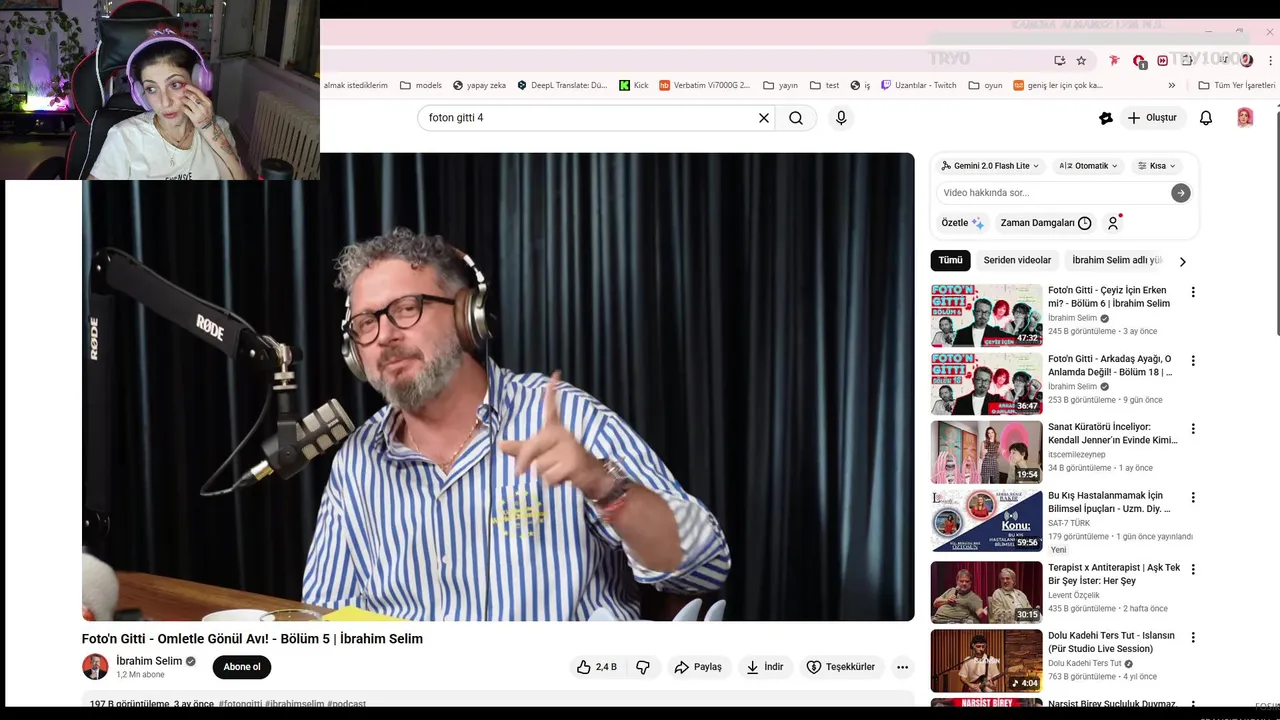Click the person icon beside Zaman Damgaları
This screenshot has width=1280, height=720.
(1113, 223)
